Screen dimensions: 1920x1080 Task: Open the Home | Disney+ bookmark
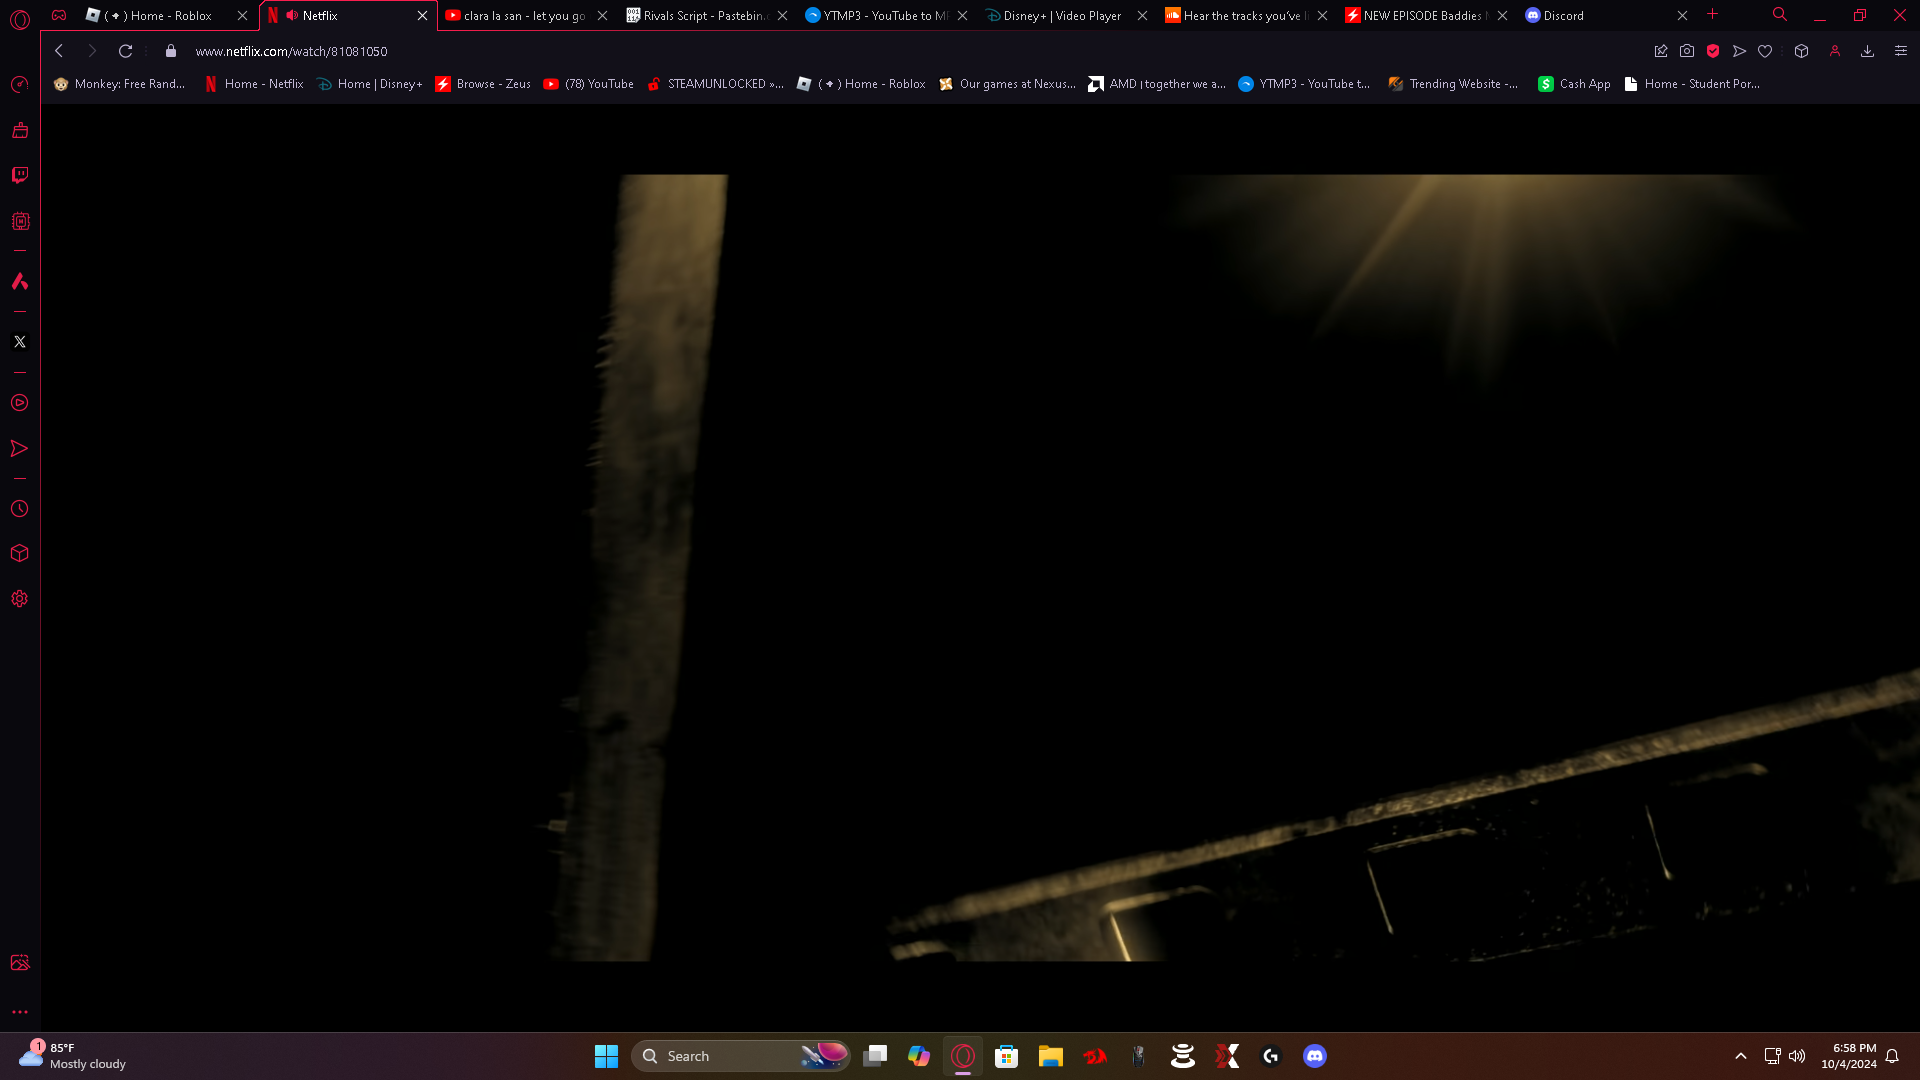(369, 84)
